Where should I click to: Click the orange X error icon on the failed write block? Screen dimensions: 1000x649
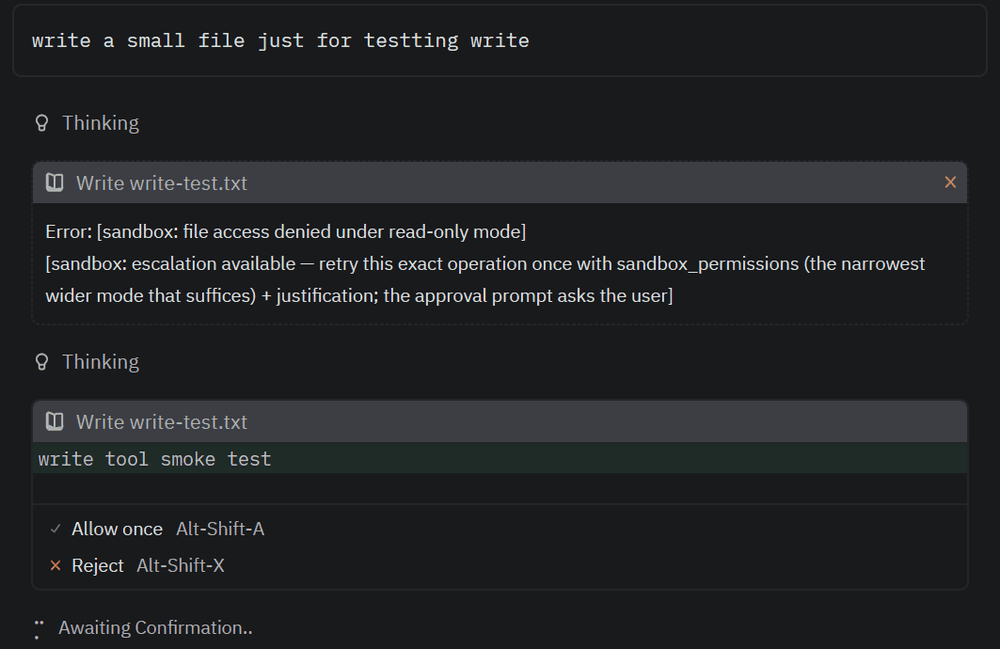point(950,182)
